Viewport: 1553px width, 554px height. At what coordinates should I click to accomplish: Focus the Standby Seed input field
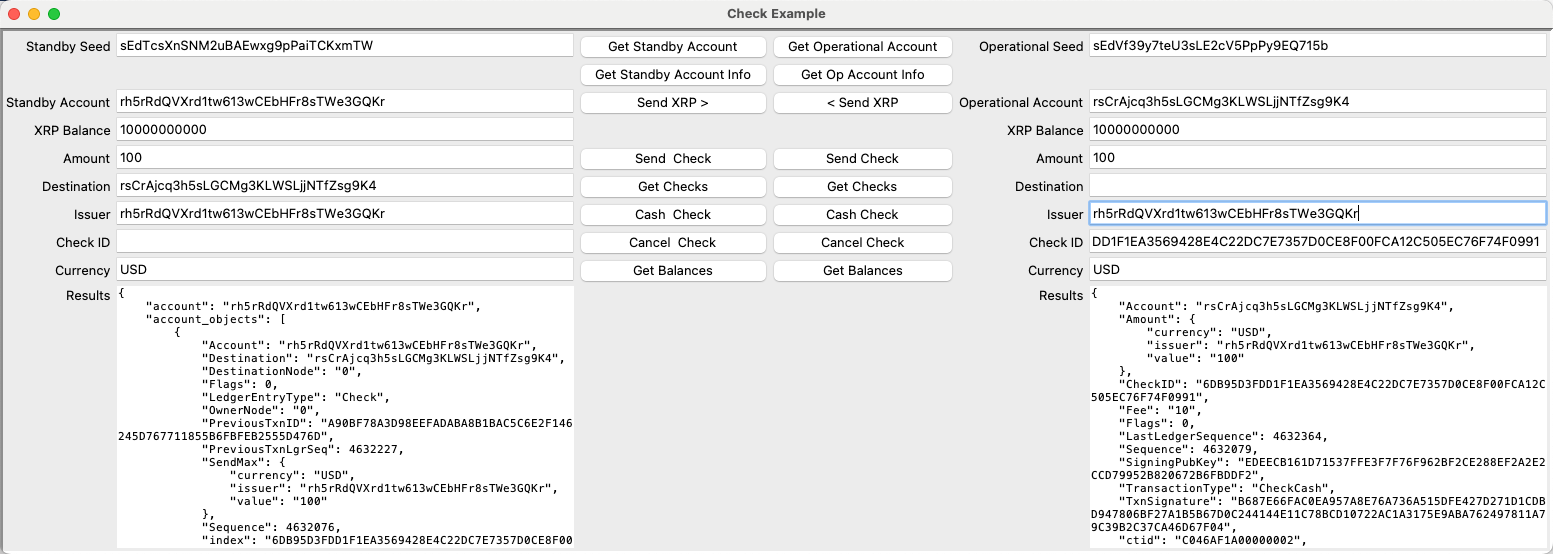(x=345, y=46)
